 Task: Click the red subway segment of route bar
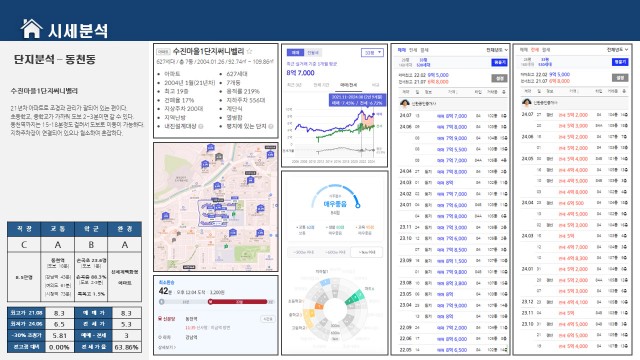pos(238,302)
